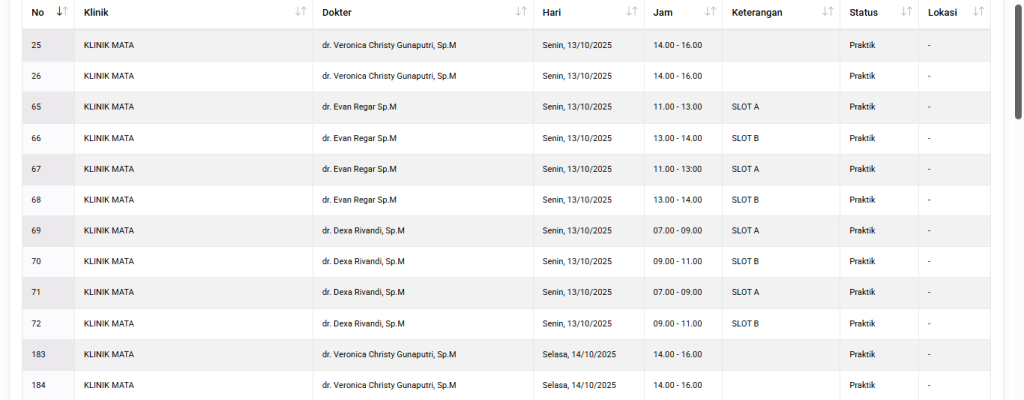
Task: Click dr. Dexa Rivandi in row 70
Action: pos(363,262)
